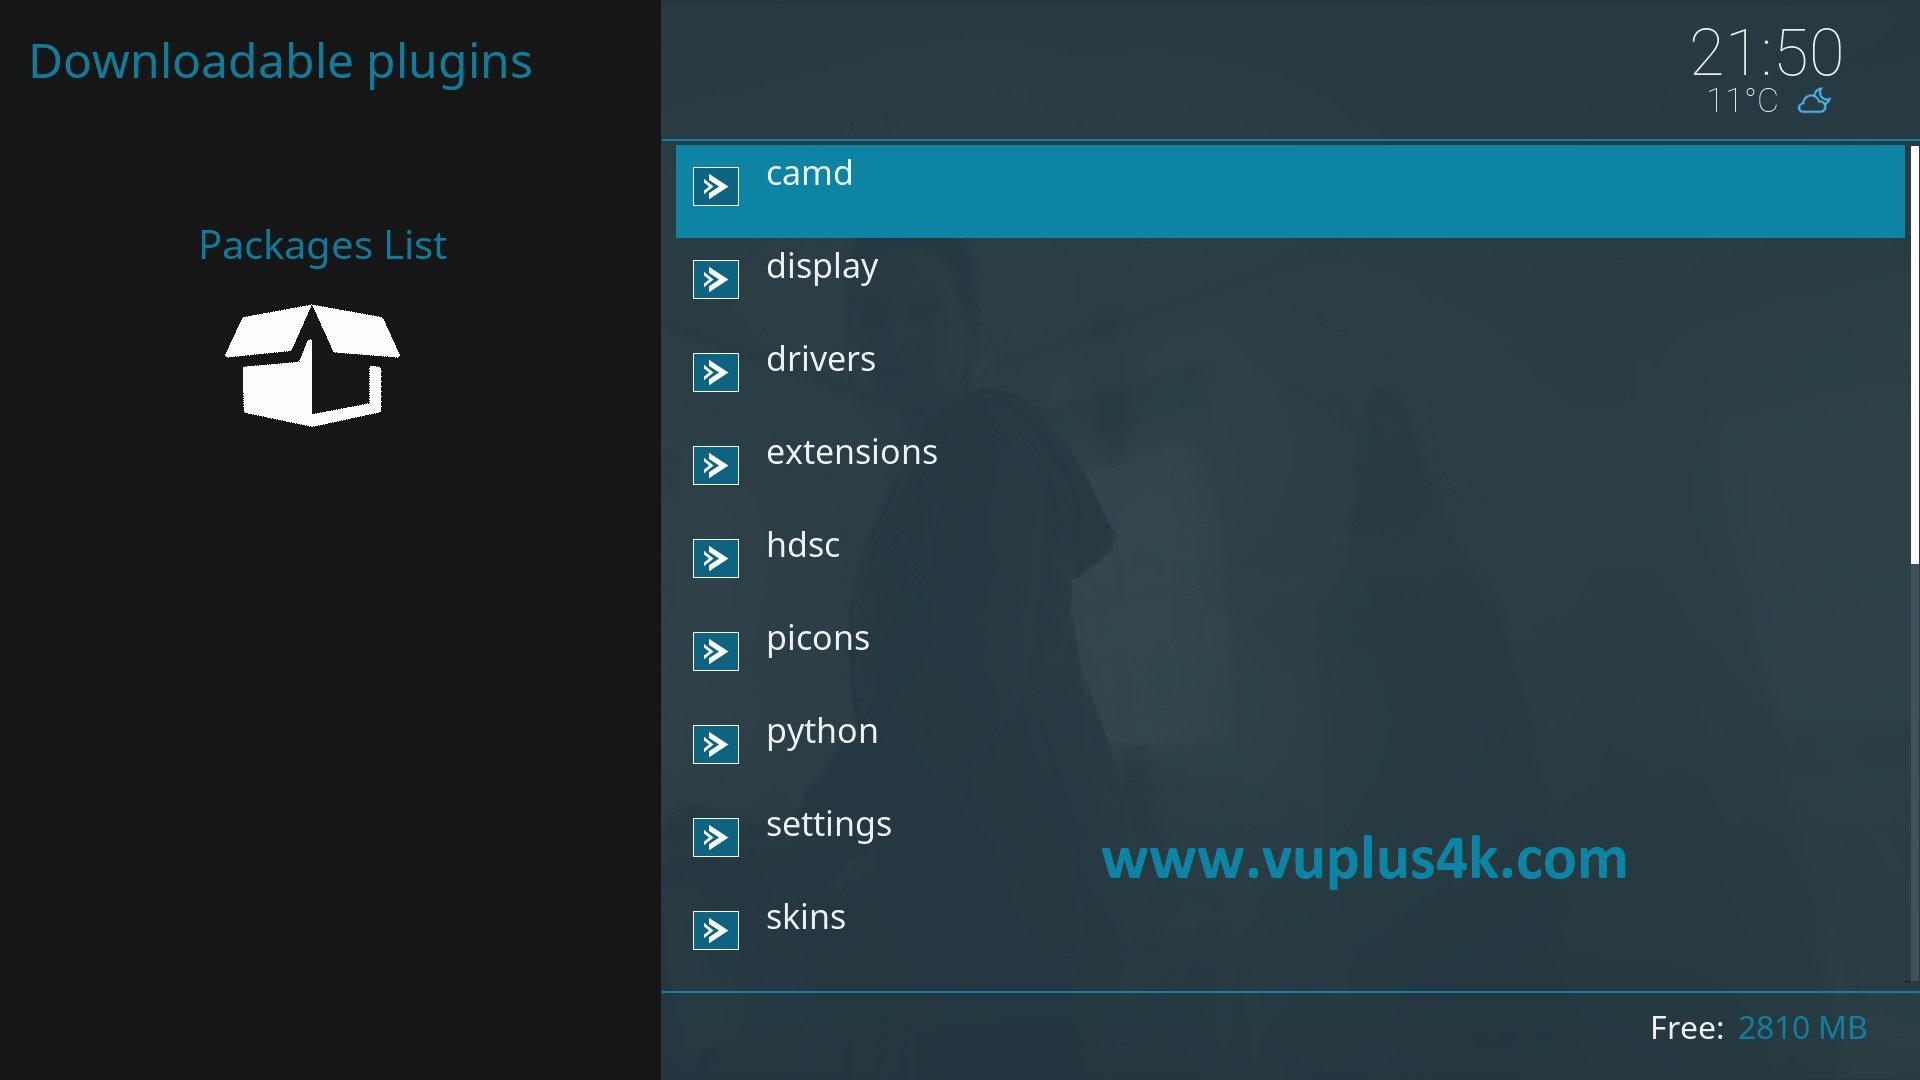Click the weather cloud icon
This screenshot has height=1080, width=1920.
[x=1815, y=101]
